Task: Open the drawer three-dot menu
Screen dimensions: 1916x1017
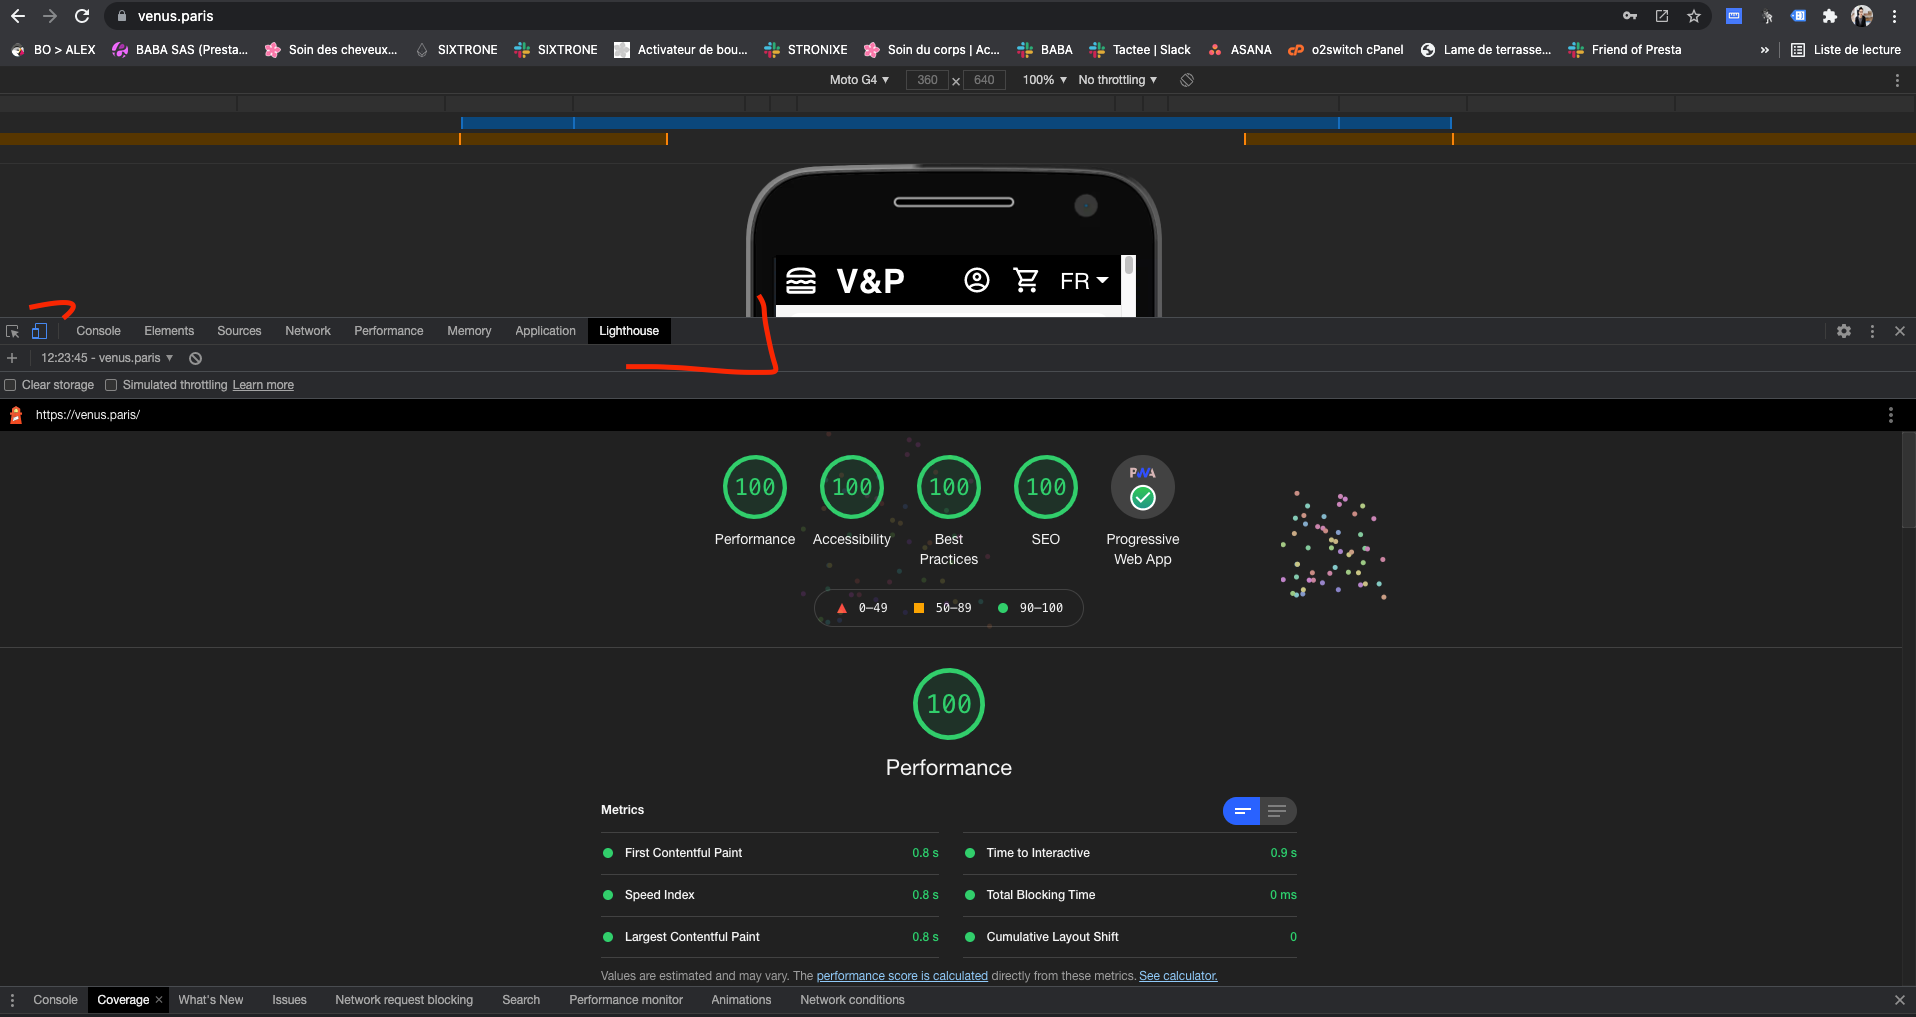Action: coord(12,1000)
